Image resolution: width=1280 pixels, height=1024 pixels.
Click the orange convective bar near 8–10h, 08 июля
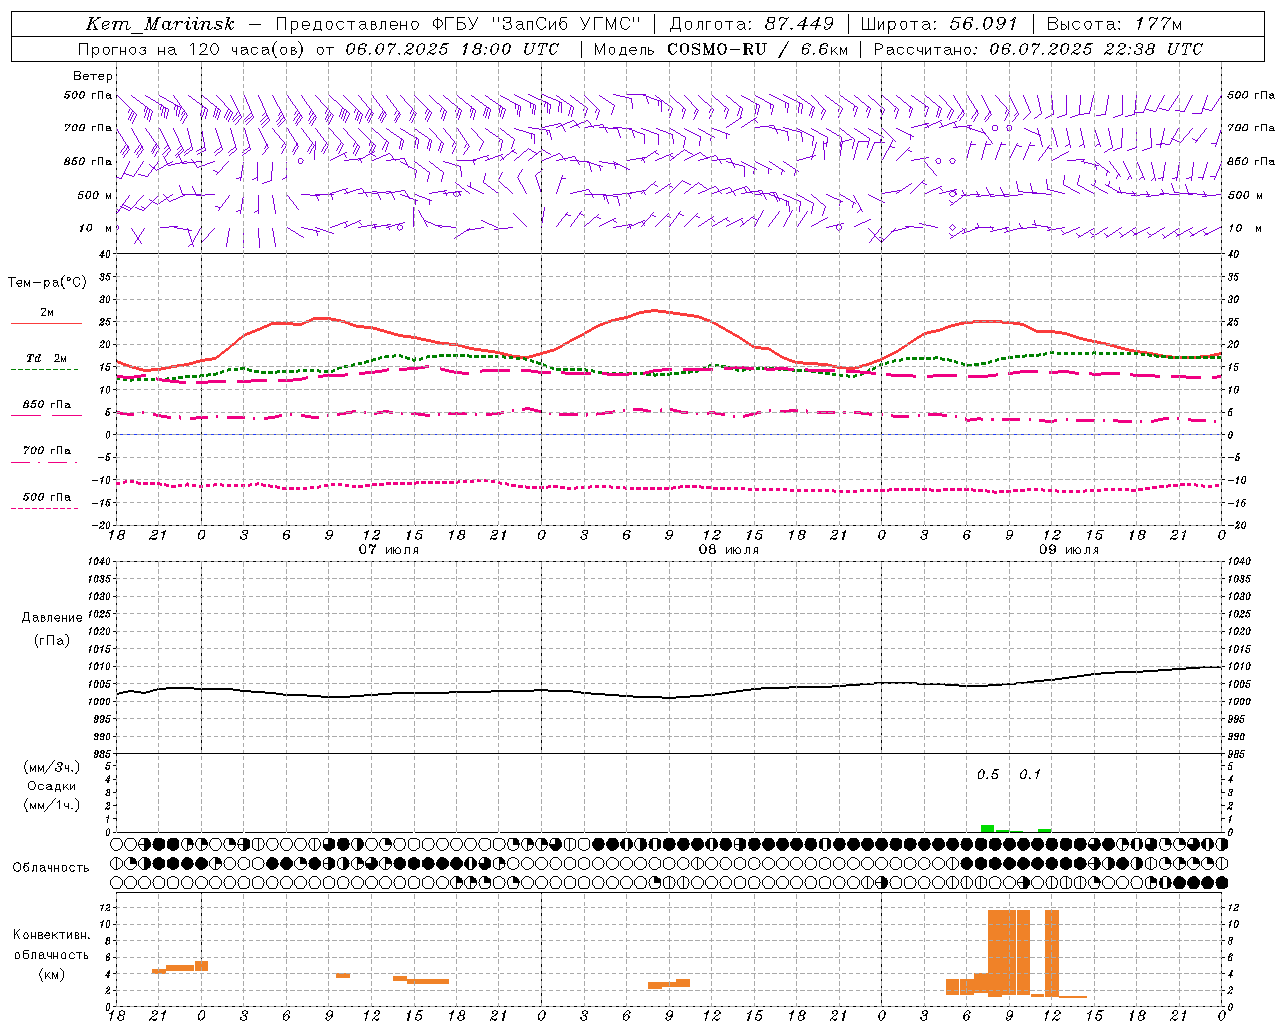click(x=669, y=984)
